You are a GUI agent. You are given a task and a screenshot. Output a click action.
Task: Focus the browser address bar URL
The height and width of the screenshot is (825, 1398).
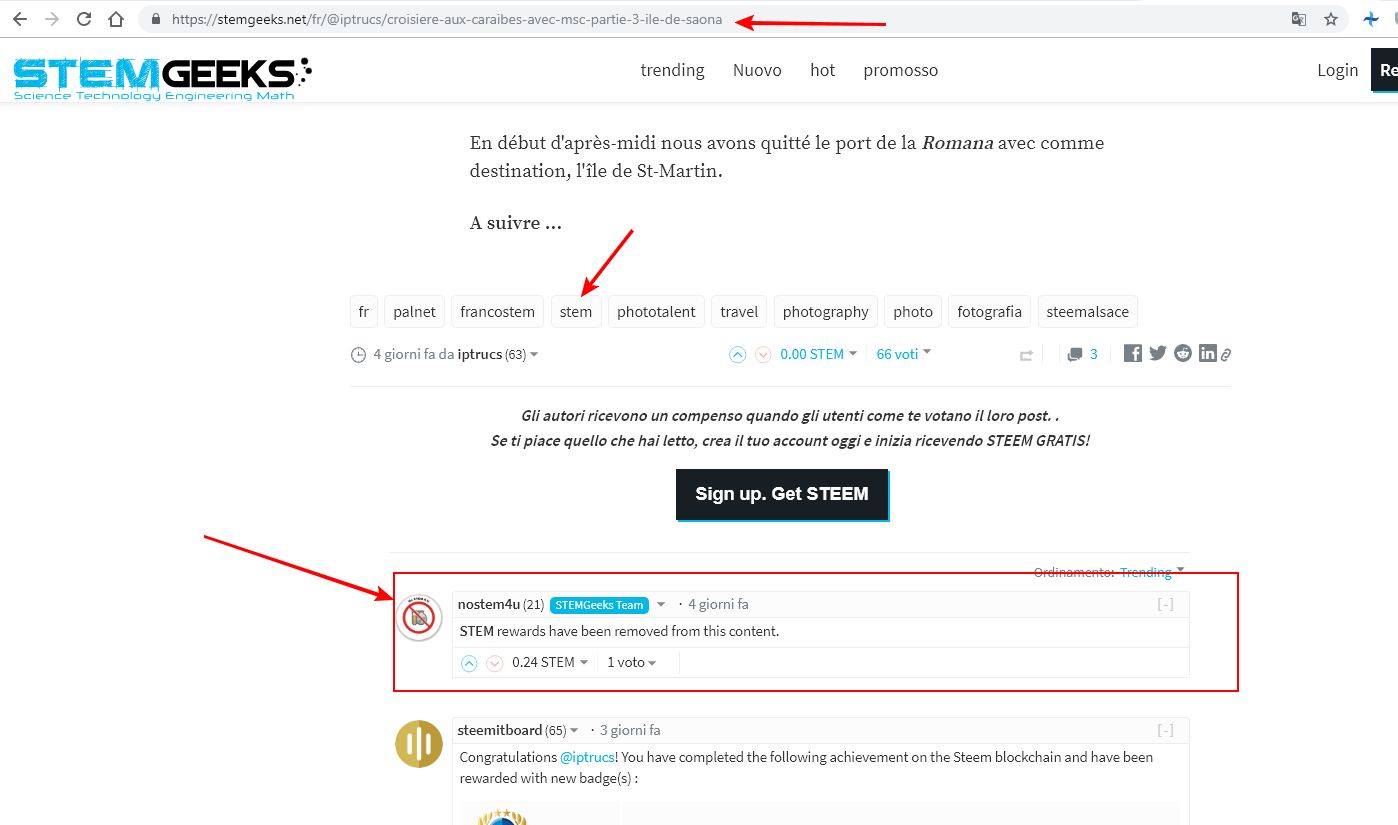click(x=446, y=19)
